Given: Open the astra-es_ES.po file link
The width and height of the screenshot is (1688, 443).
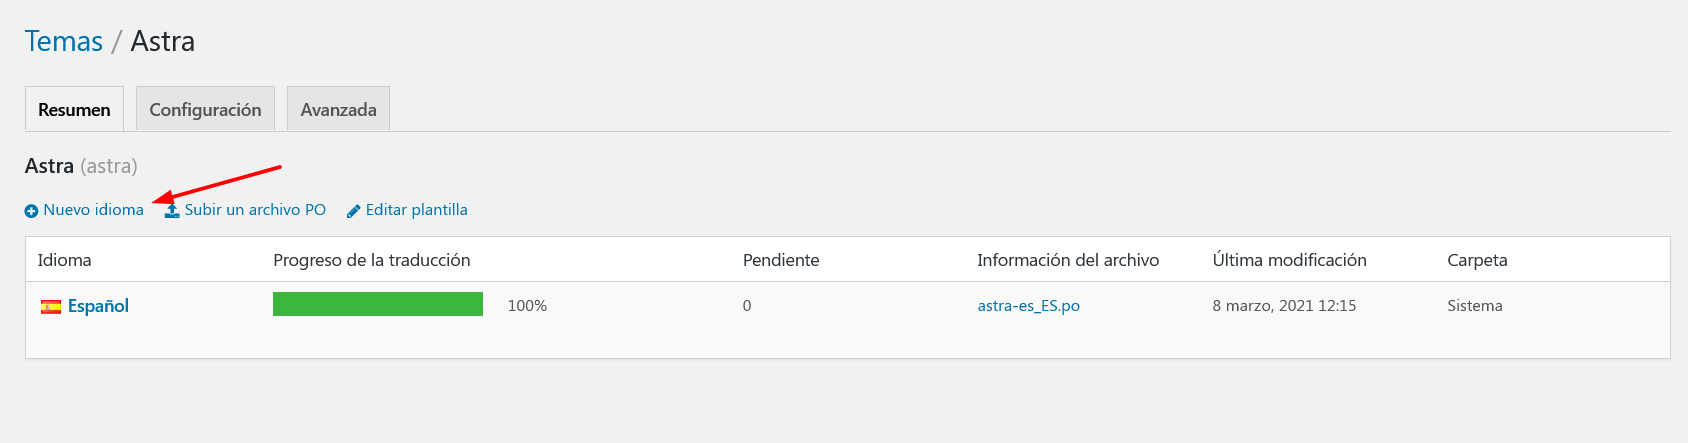Looking at the screenshot, I should point(1028,306).
